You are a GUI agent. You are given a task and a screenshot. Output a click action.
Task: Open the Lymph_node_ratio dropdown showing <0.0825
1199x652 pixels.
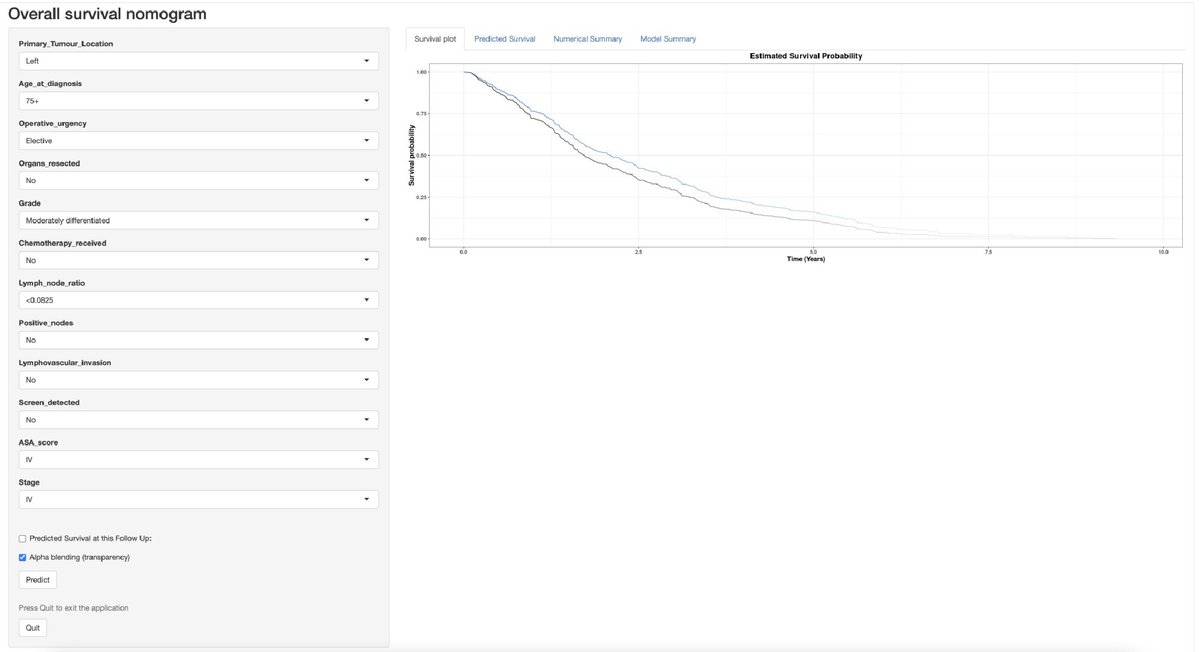point(198,300)
